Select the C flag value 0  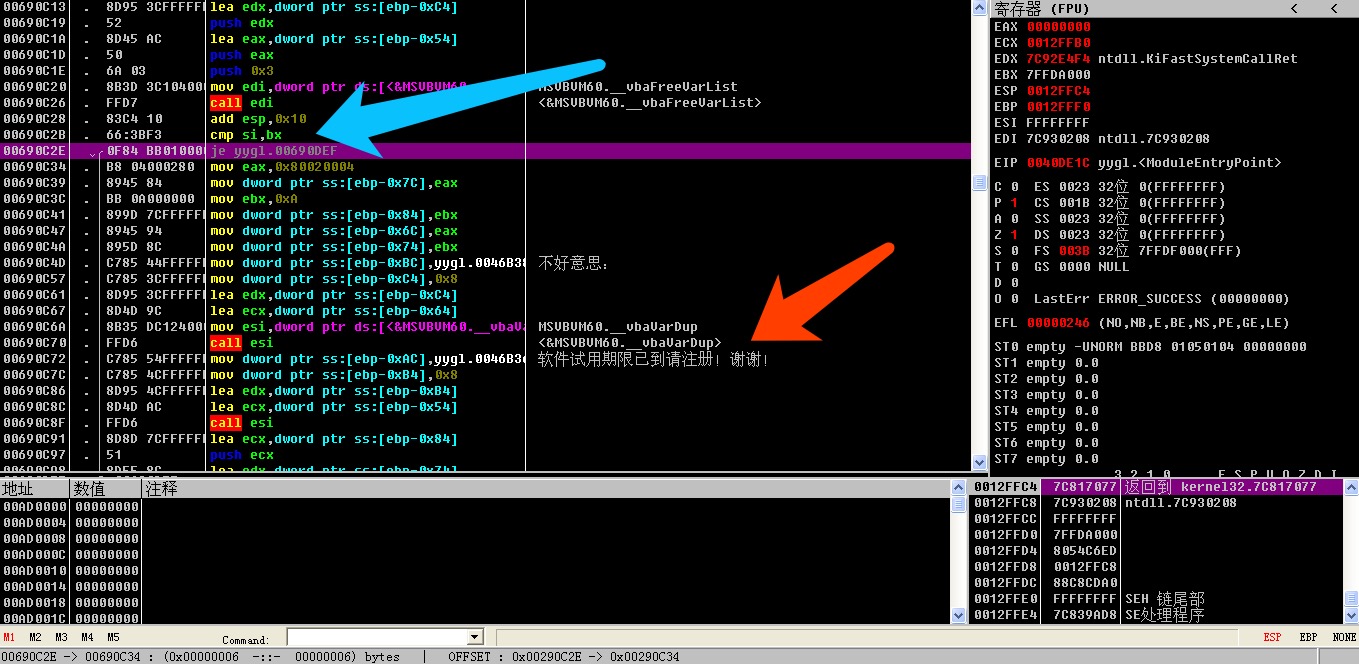tap(1014, 187)
